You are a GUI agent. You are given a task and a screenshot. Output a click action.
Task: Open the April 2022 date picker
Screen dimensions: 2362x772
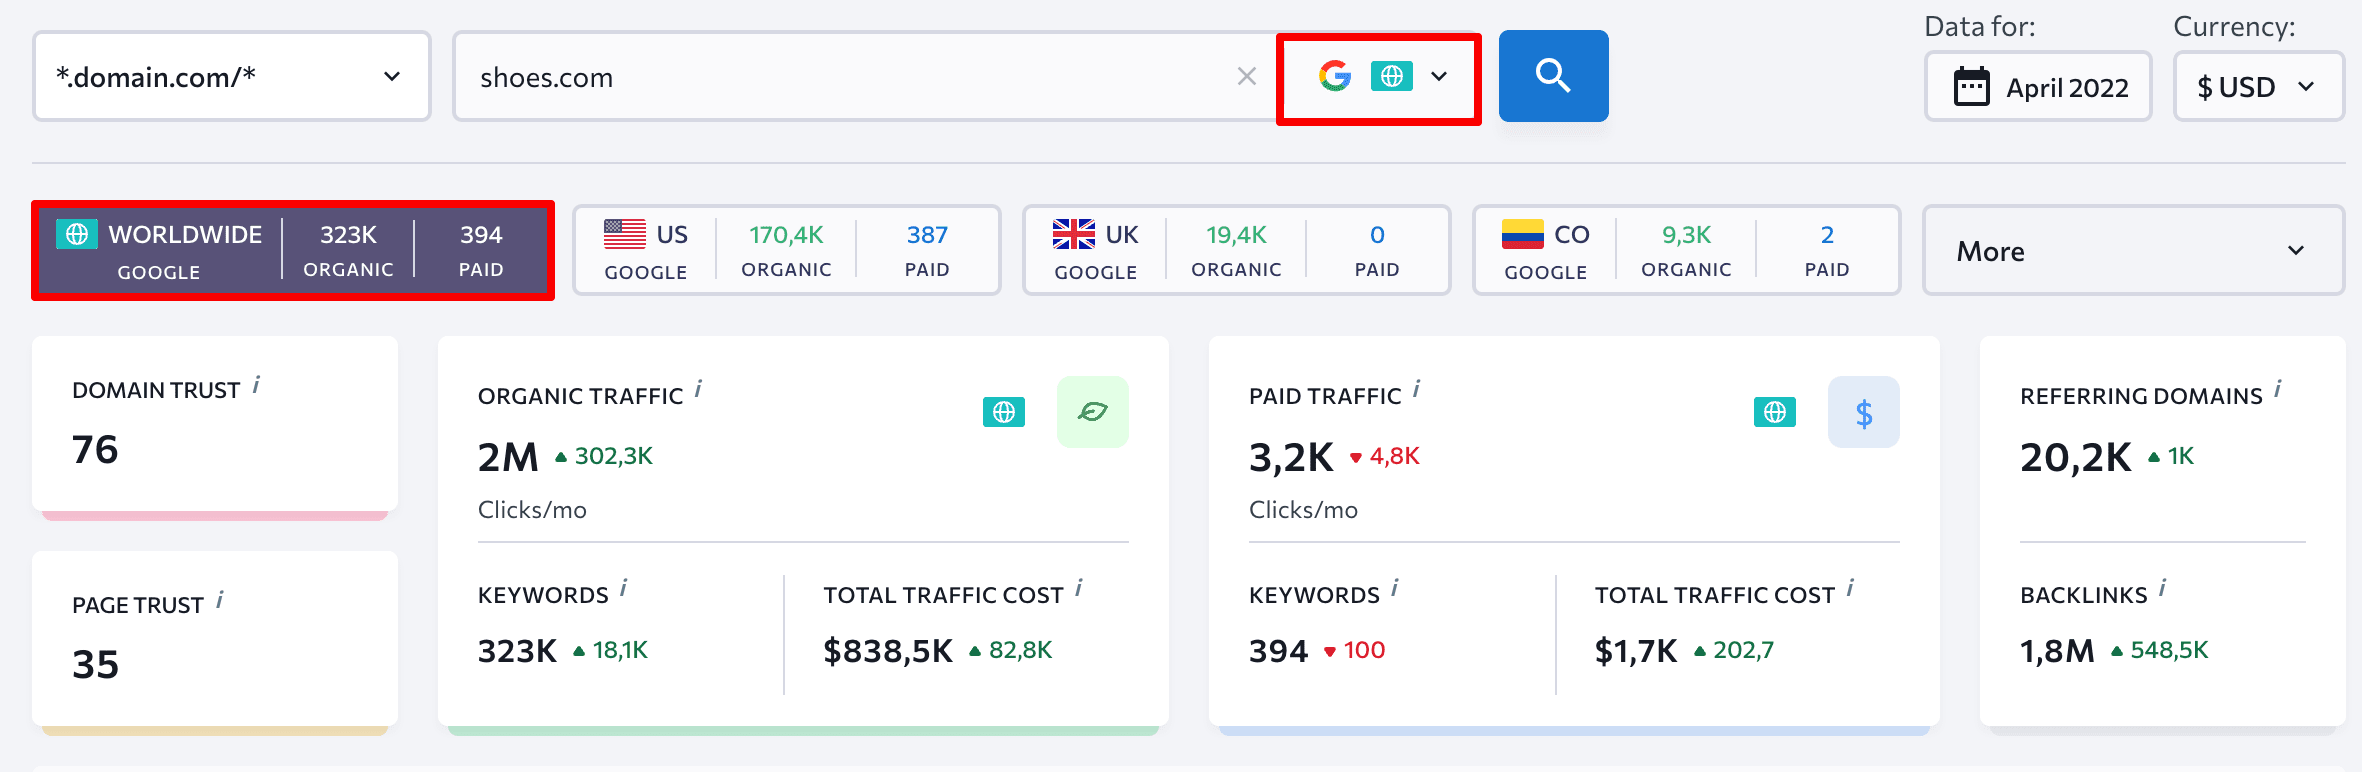click(x=2038, y=87)
